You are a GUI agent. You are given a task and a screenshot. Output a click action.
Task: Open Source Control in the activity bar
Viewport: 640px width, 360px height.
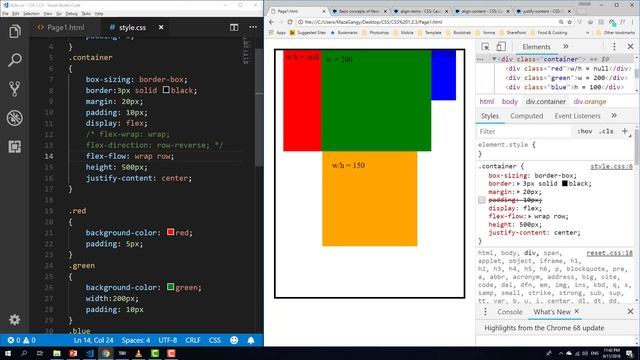[15, 89]
